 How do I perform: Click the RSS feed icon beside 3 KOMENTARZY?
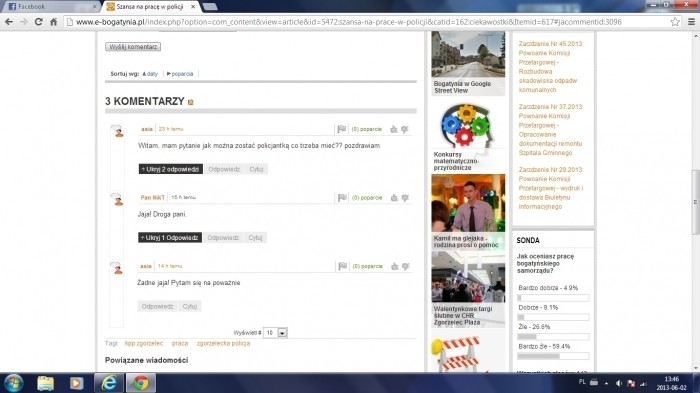191,102
